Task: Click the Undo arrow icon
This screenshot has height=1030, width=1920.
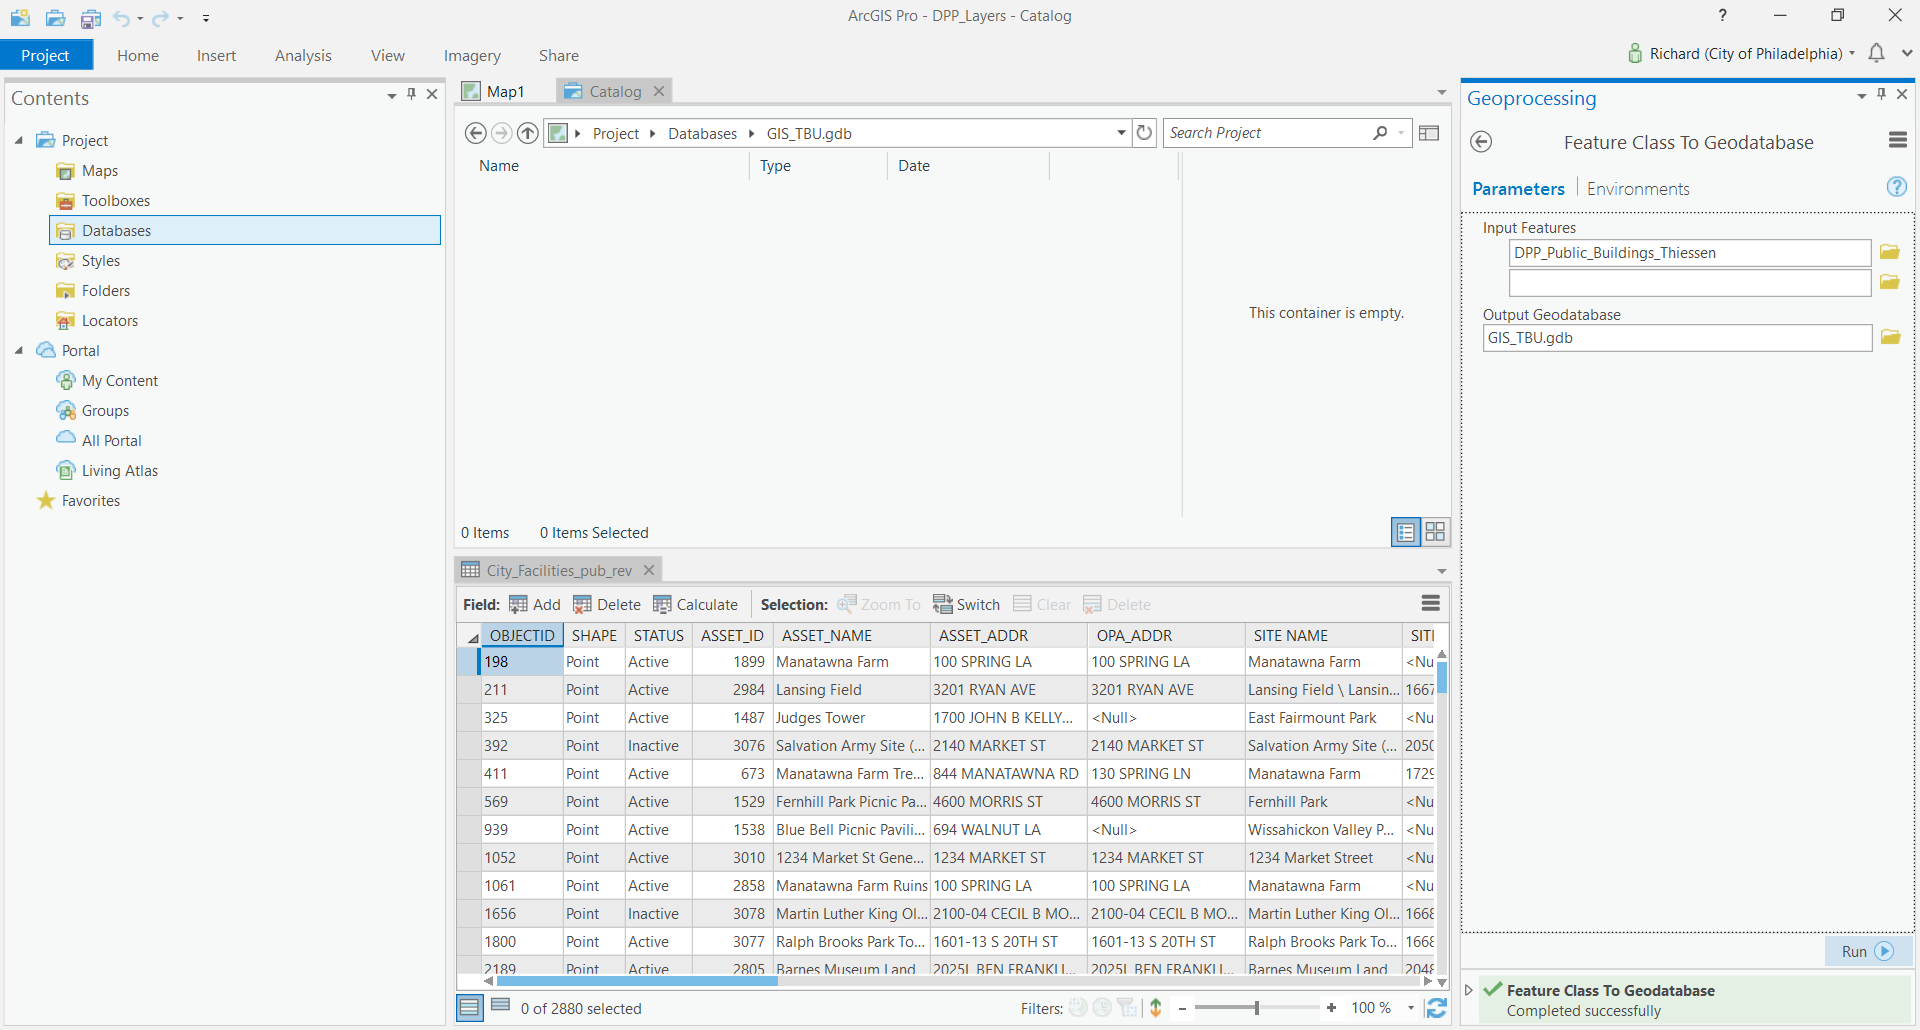Action: pos(122,18)
